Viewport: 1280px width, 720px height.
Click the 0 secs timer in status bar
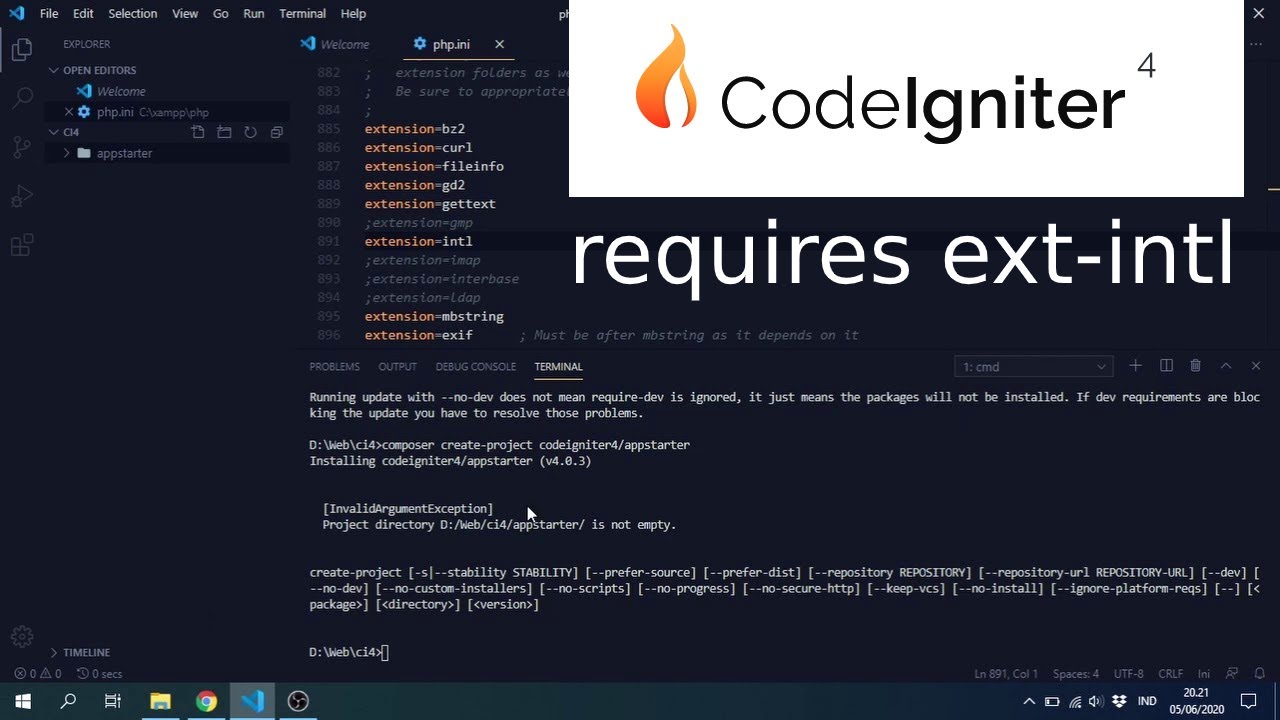99,674
